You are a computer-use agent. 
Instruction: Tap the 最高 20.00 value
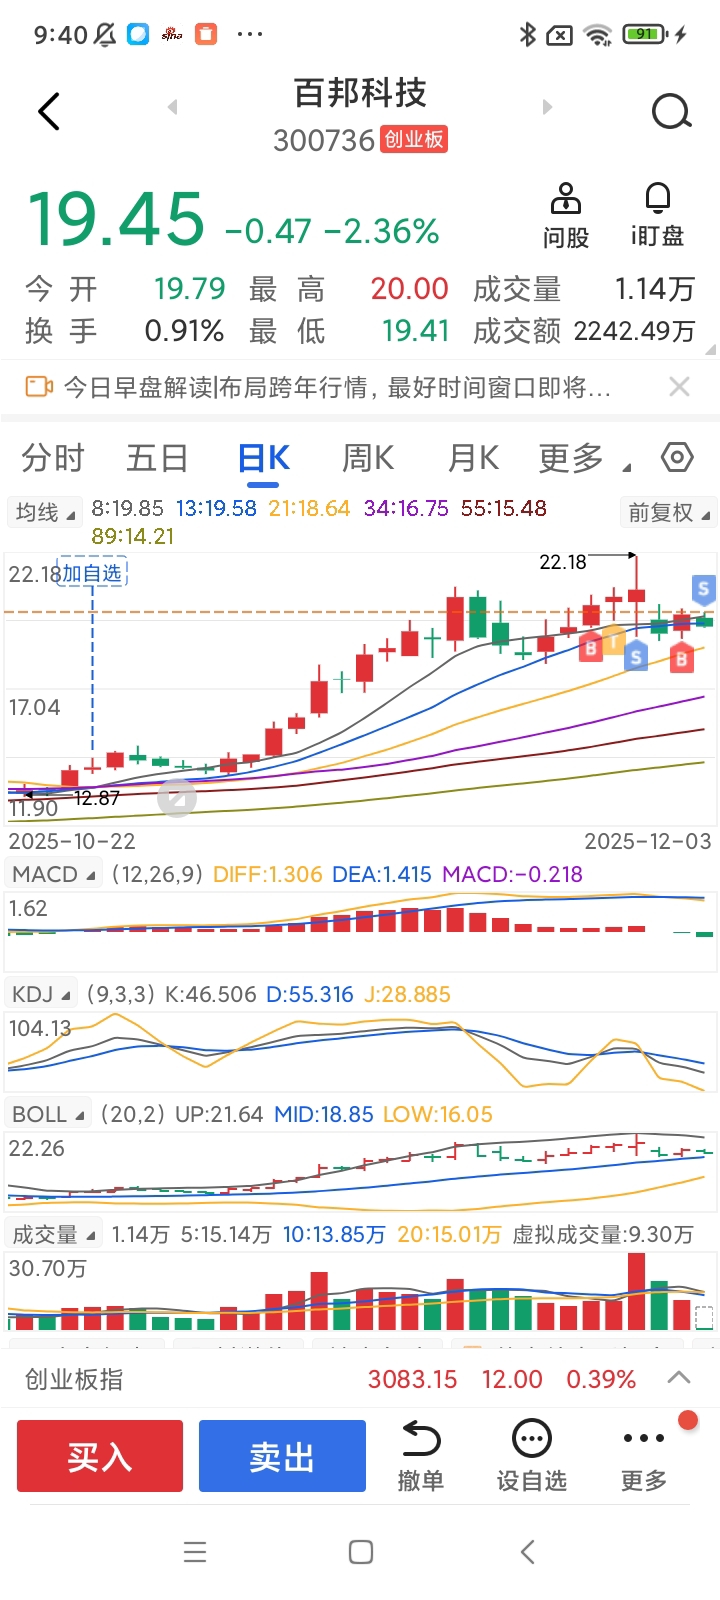tap(409, 289)
